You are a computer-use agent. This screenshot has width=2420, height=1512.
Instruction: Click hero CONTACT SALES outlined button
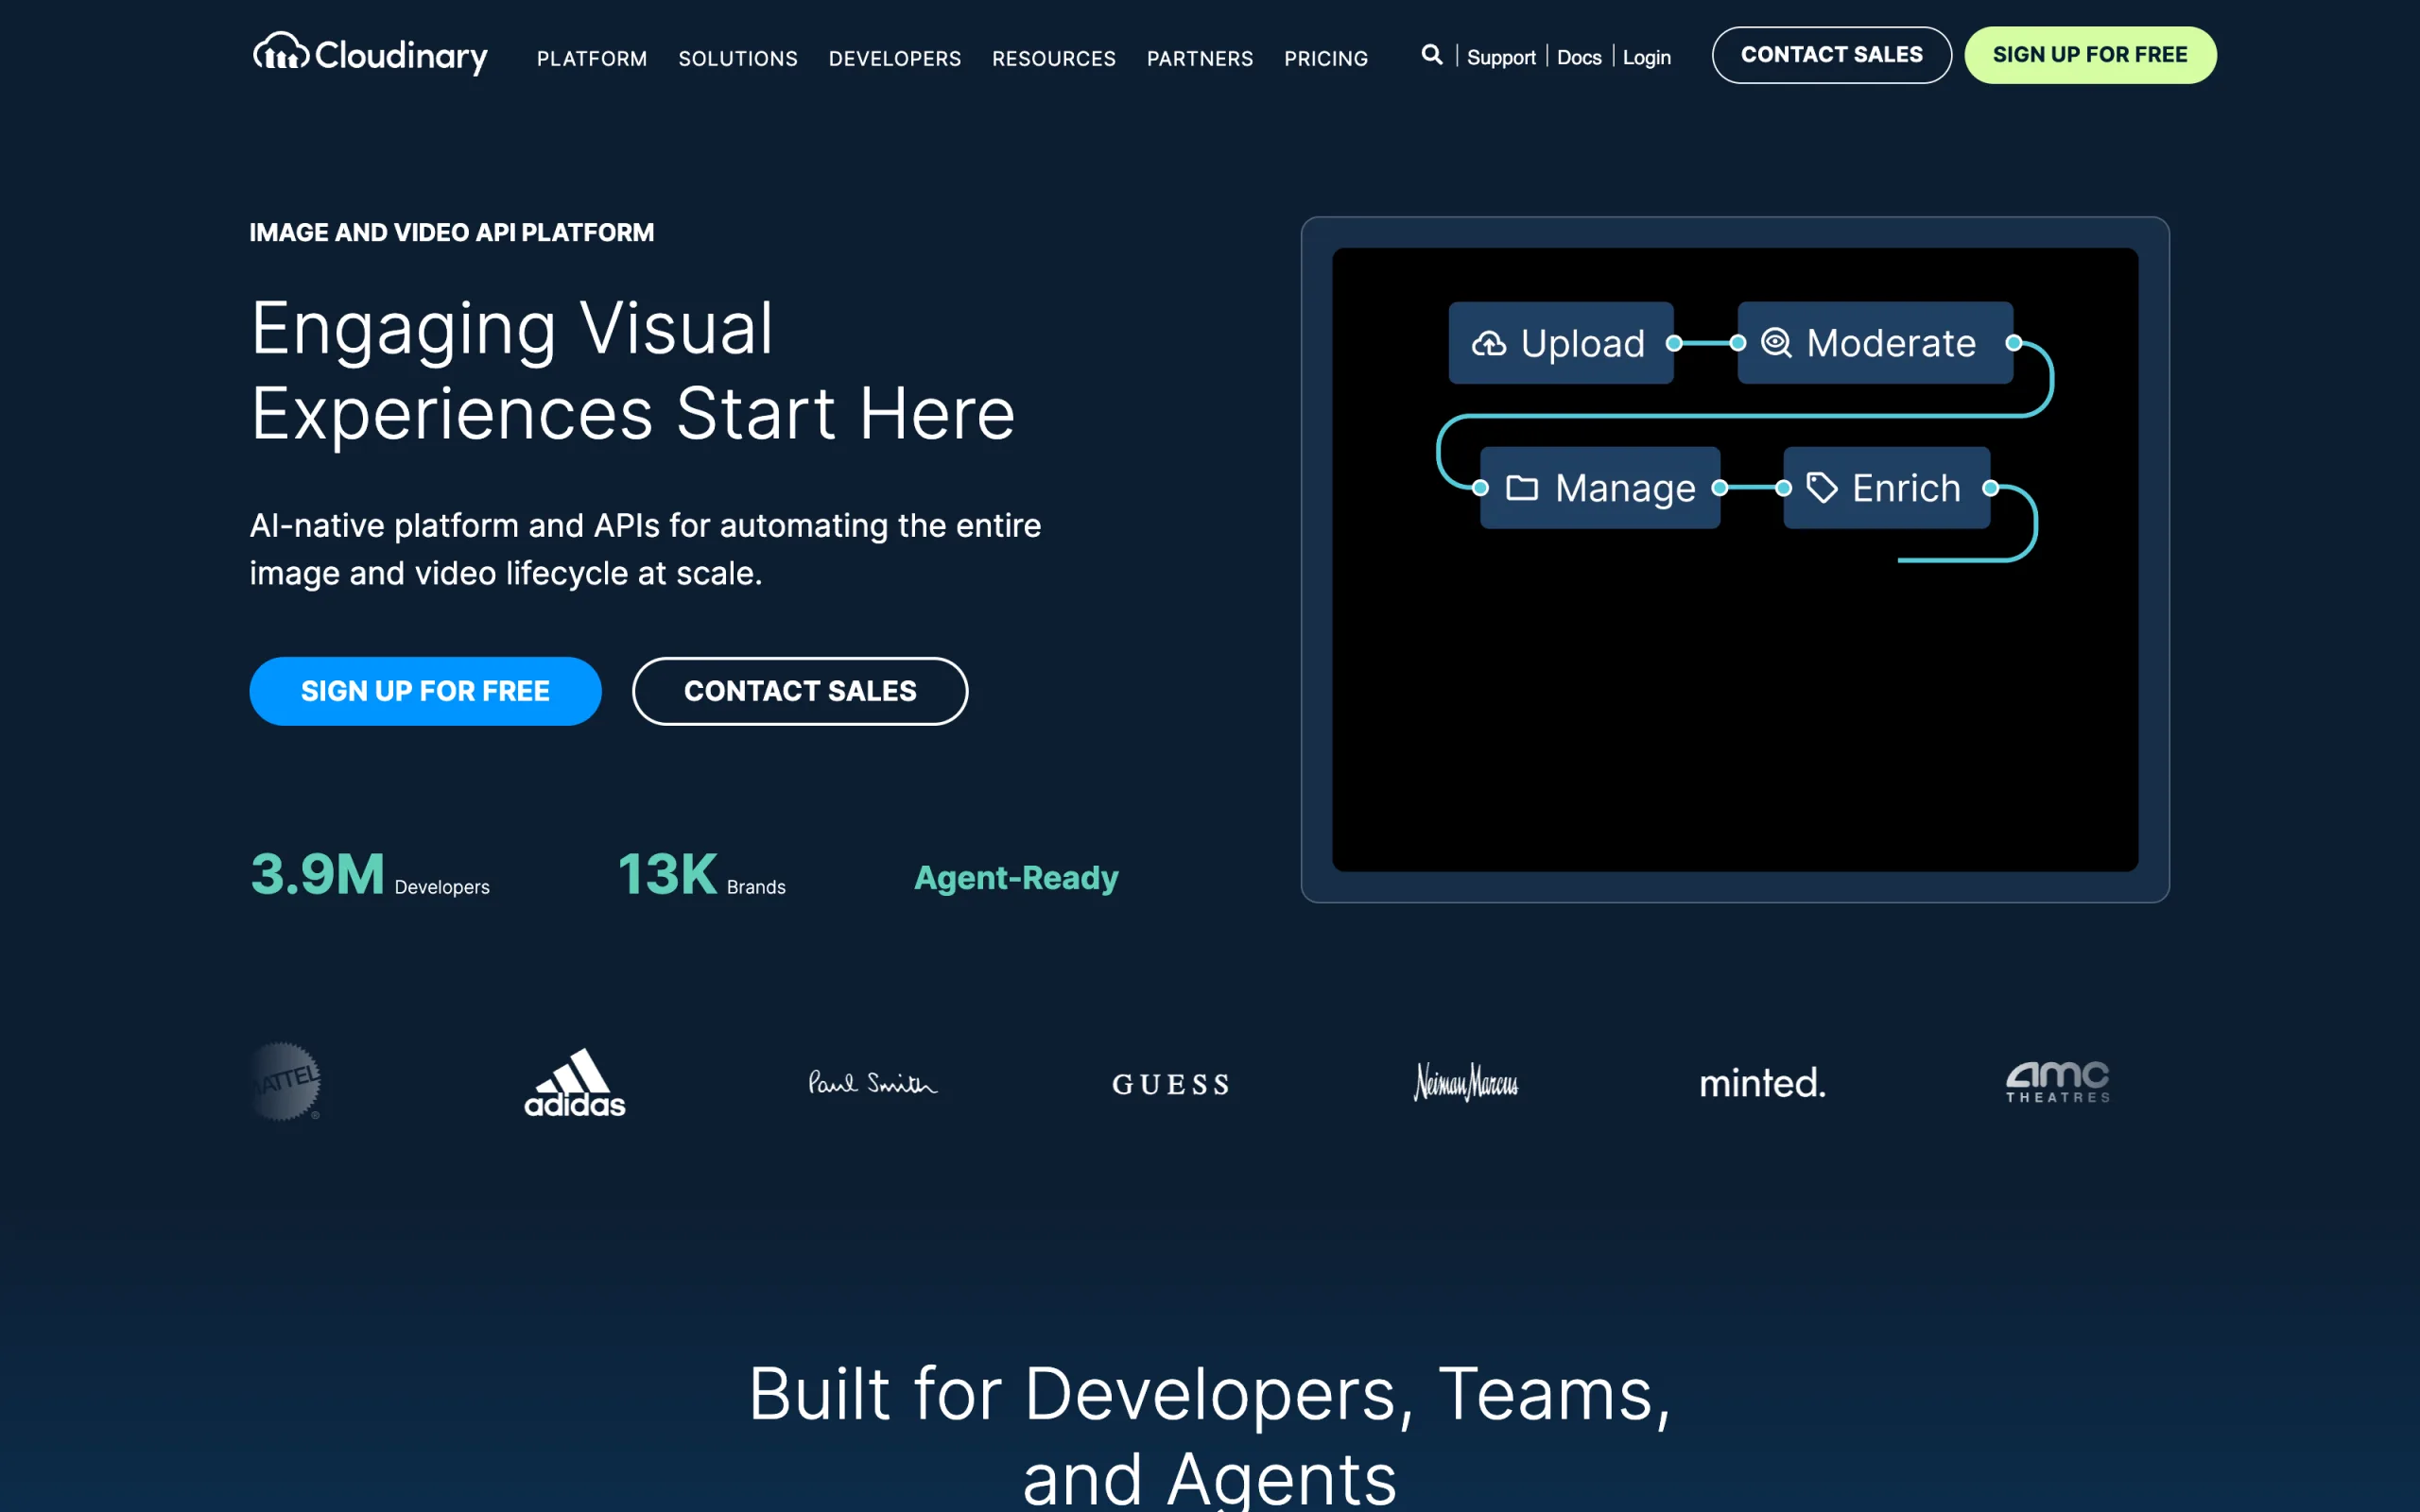pos(800,691)
